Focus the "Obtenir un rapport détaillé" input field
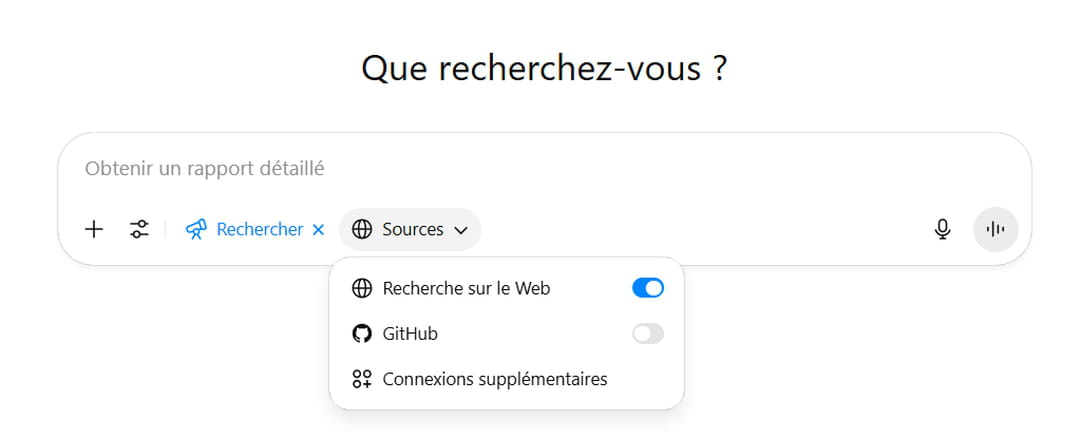 (500, 169)
